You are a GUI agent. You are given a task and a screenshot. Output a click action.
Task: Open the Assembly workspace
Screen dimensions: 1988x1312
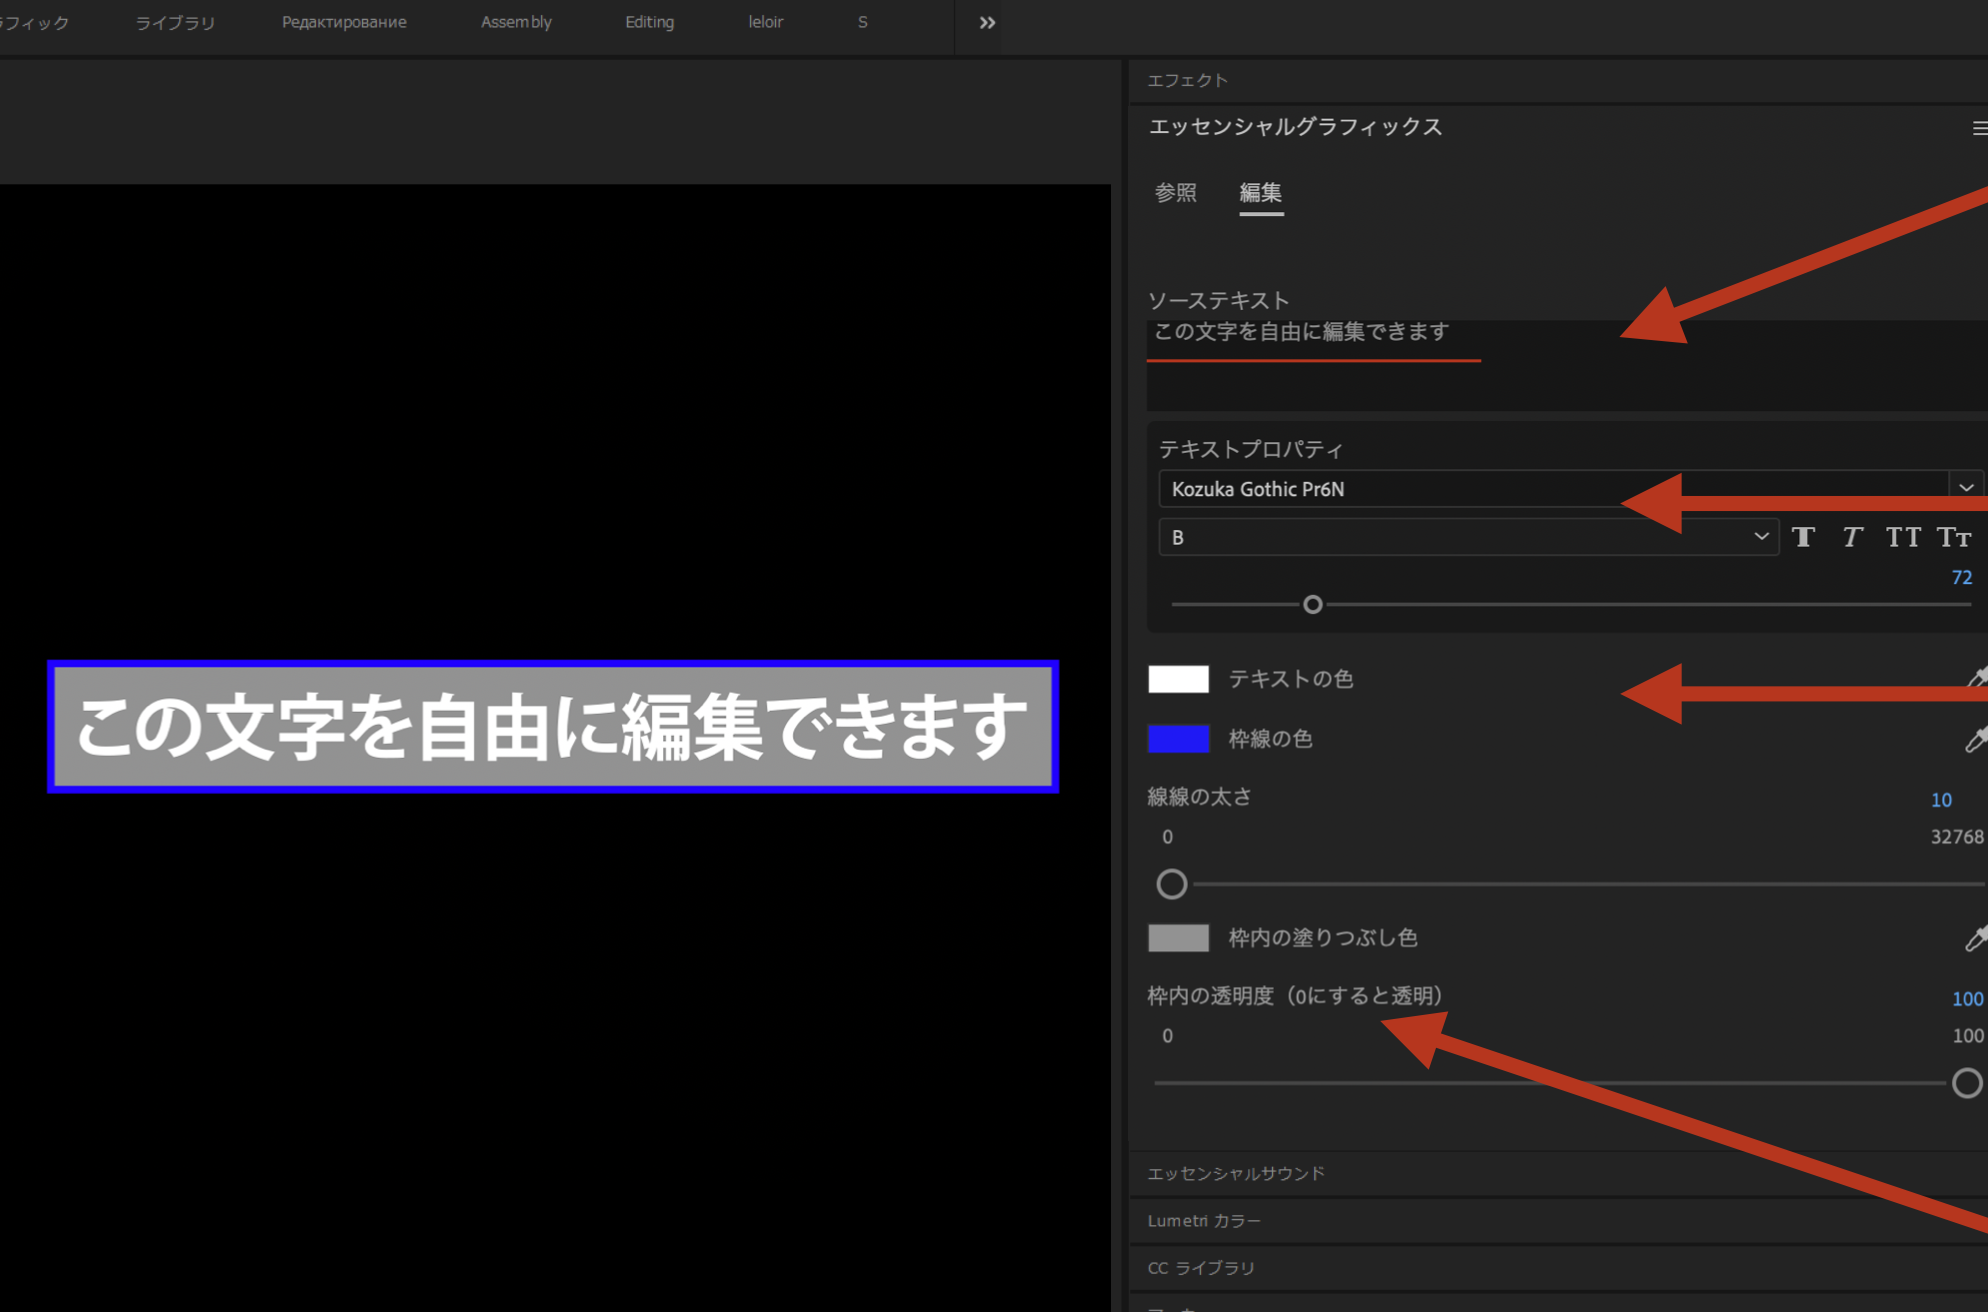tap(516, 22)
